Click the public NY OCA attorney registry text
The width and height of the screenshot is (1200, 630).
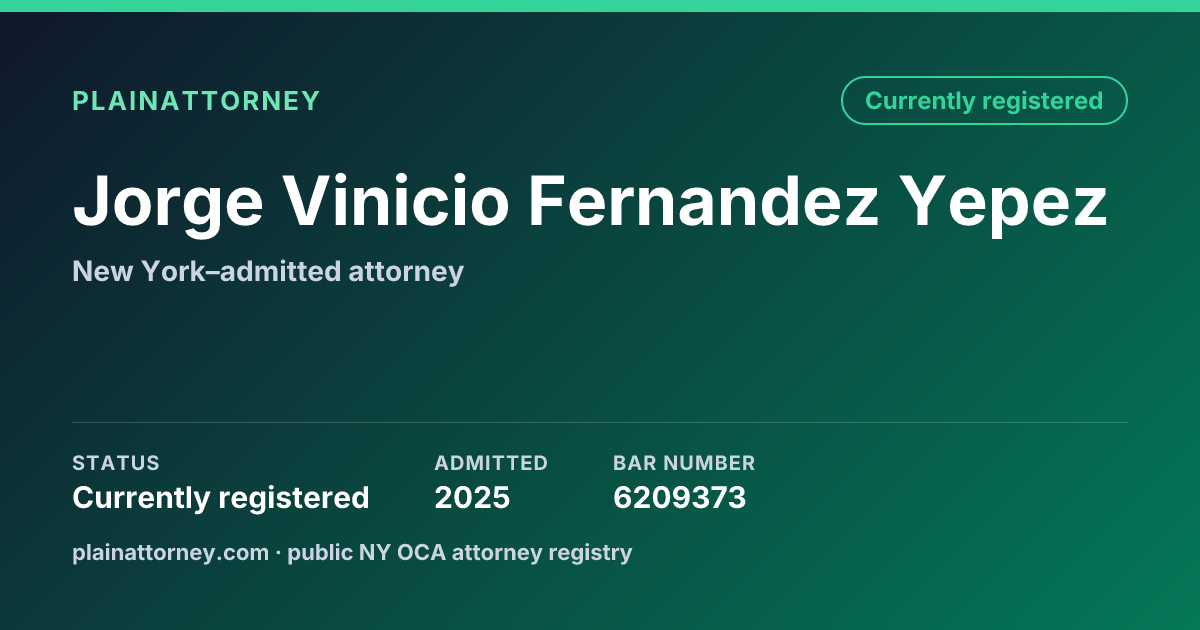coord(460,552)
